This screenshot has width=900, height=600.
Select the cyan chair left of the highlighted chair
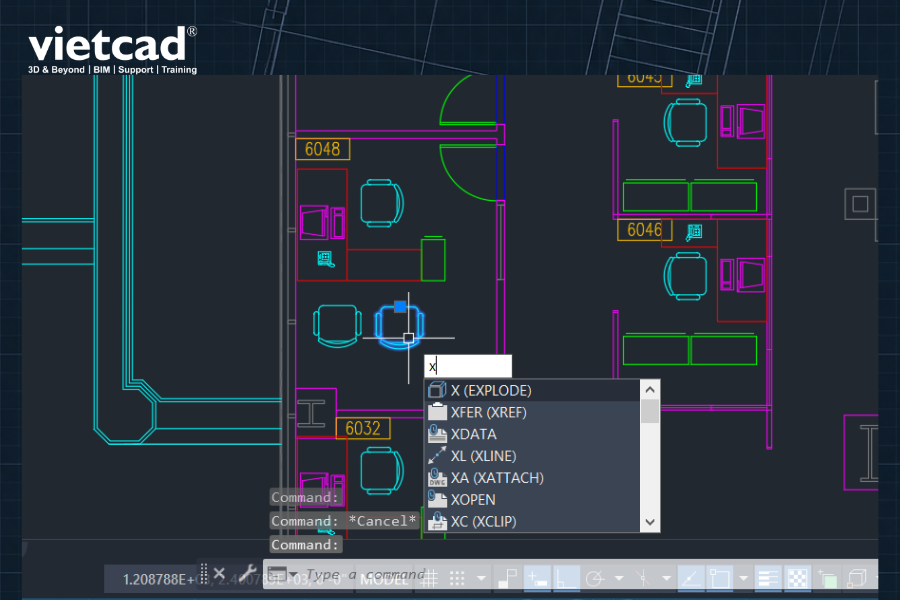[338, 326]
